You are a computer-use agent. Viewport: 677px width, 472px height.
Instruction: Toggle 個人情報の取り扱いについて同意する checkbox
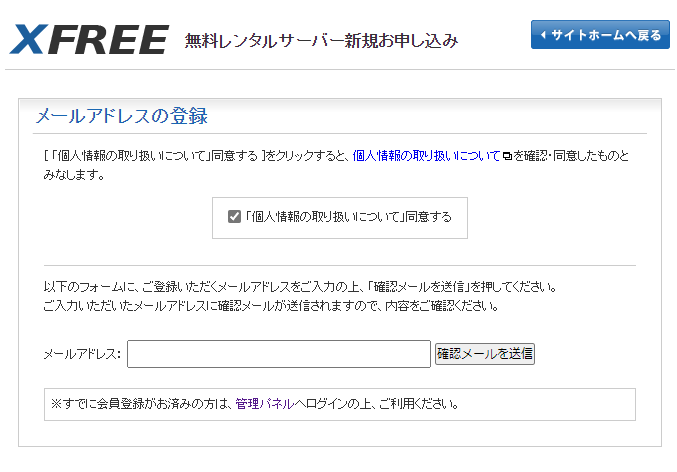234,216
